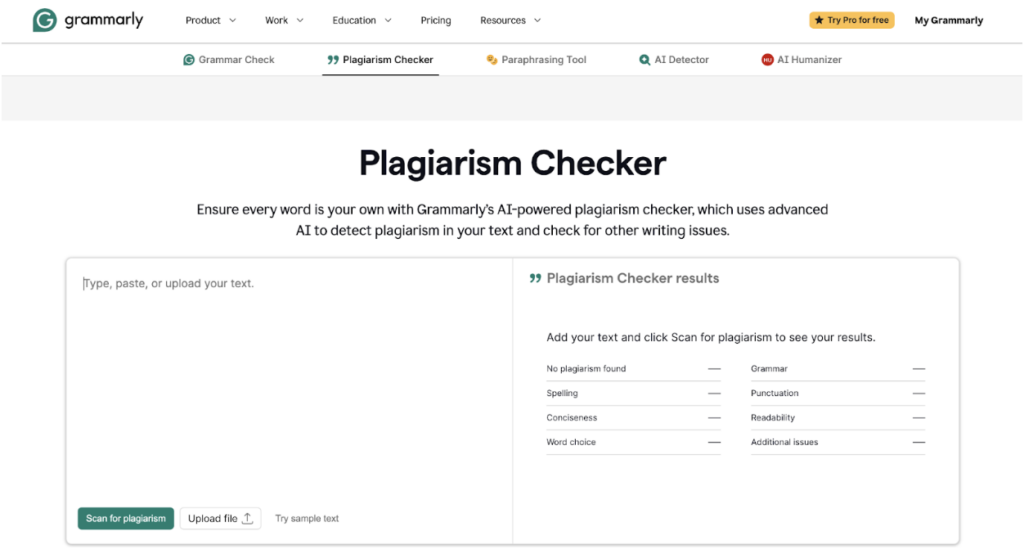Expand the Resources dropdown chevron
The image size is (1024, 558).
pyautogui.click(x=537, y=20)
